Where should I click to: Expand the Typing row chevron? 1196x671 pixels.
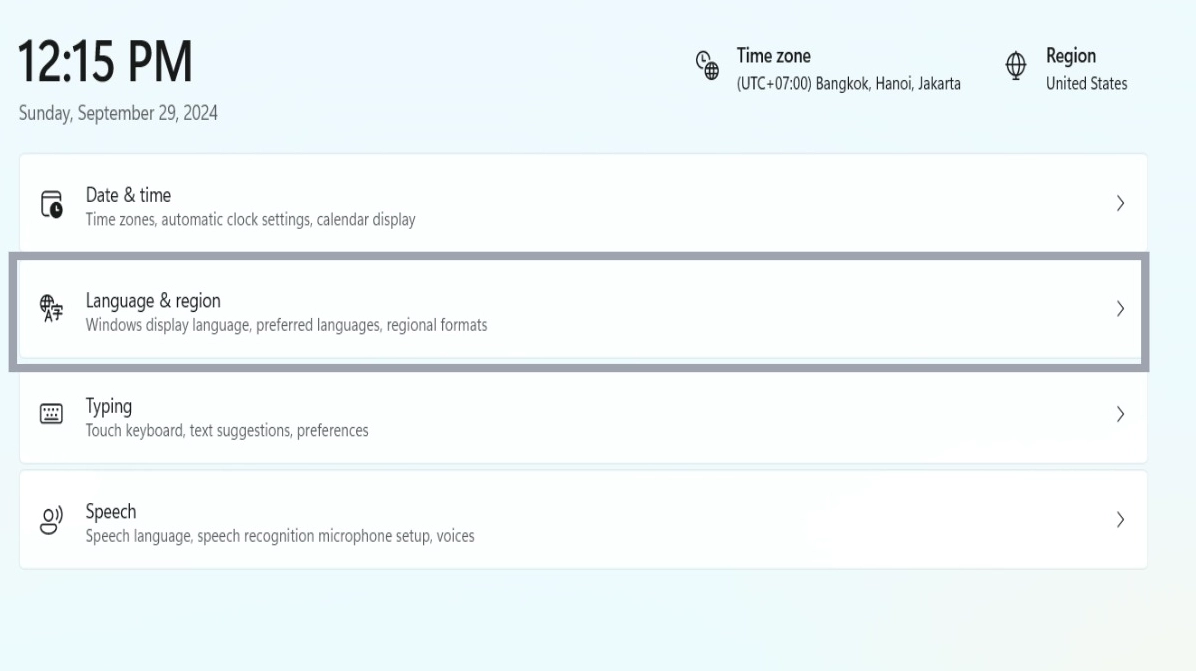(x=1120, y=414)
